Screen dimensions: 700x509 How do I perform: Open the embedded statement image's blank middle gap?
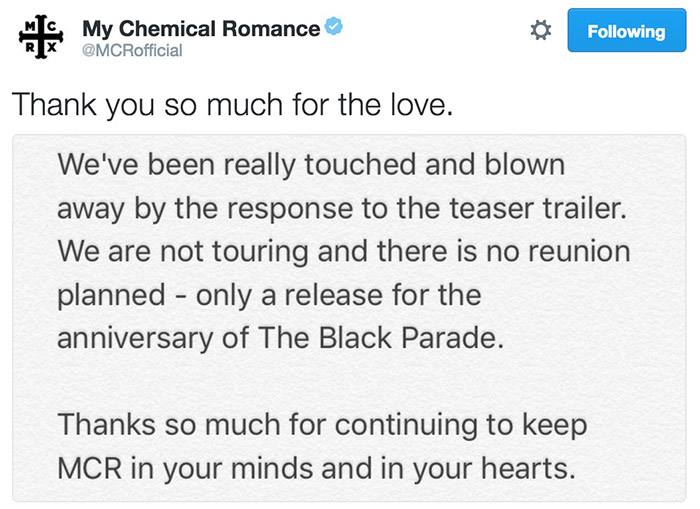click(x=349, y=381)
